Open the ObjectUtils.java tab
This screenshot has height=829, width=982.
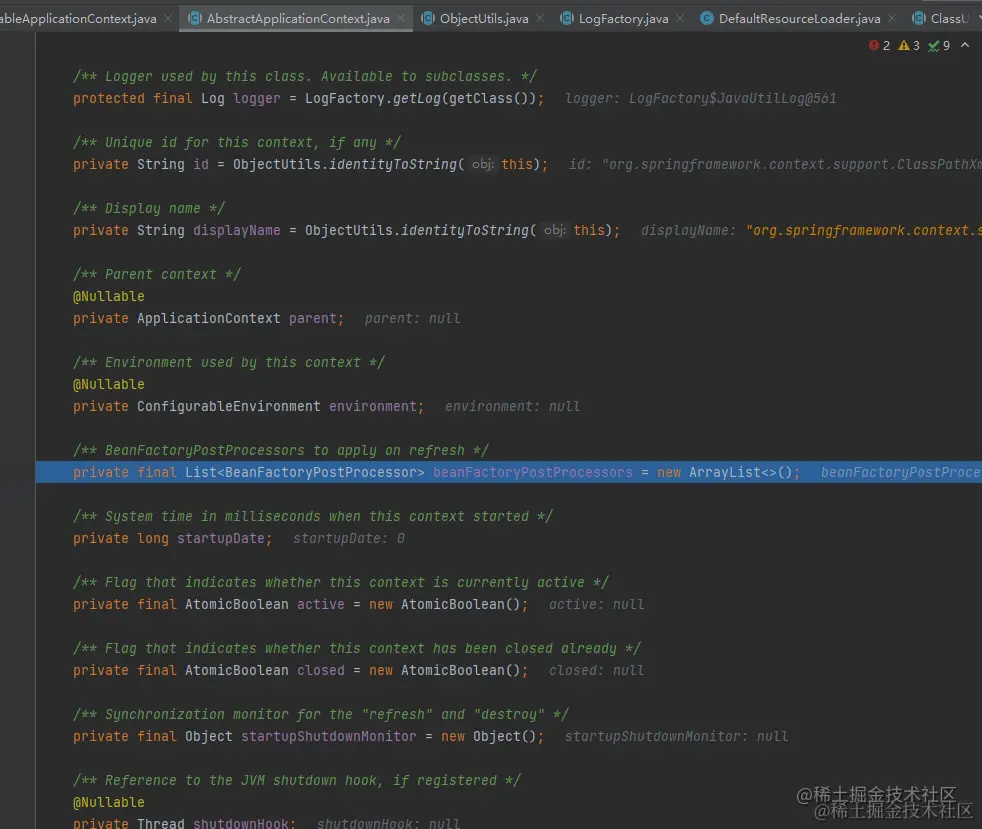483,19
